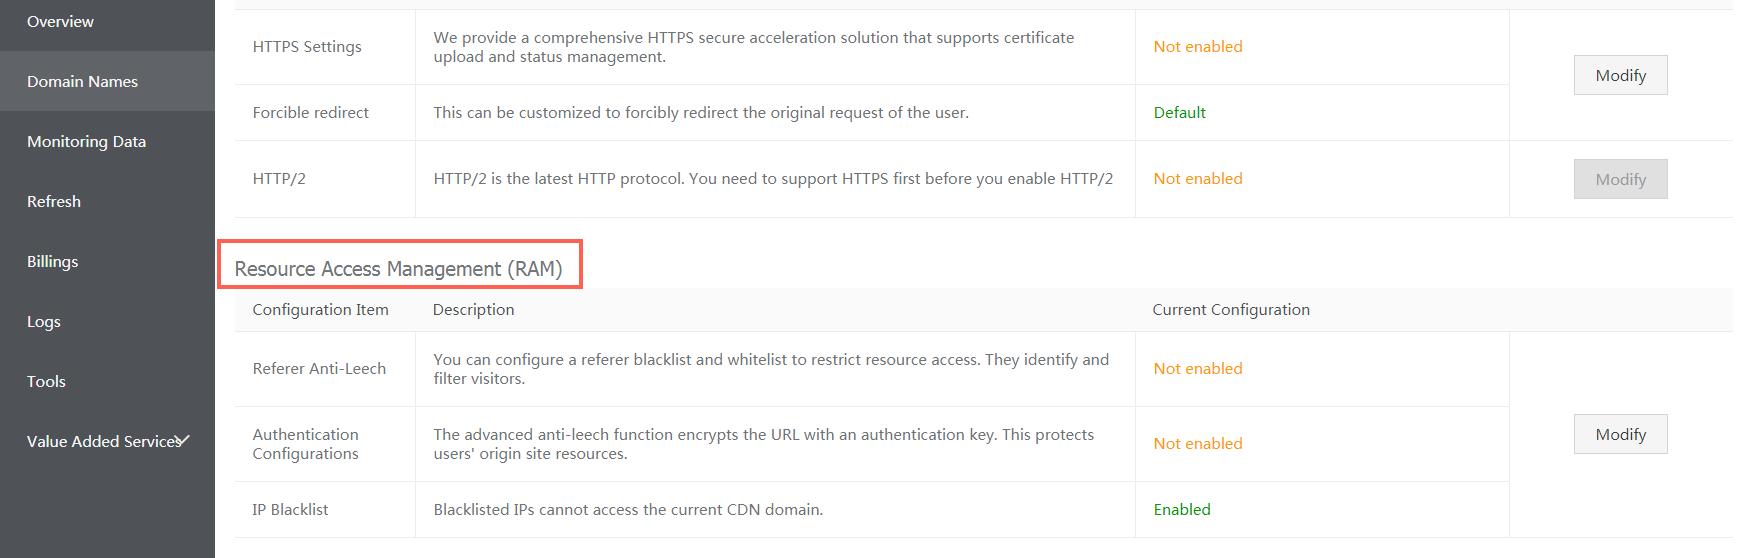Select the Referer Anti-Leech row label
The height and width of the screenshot is (558, 1738).
(x=319, y=369)
